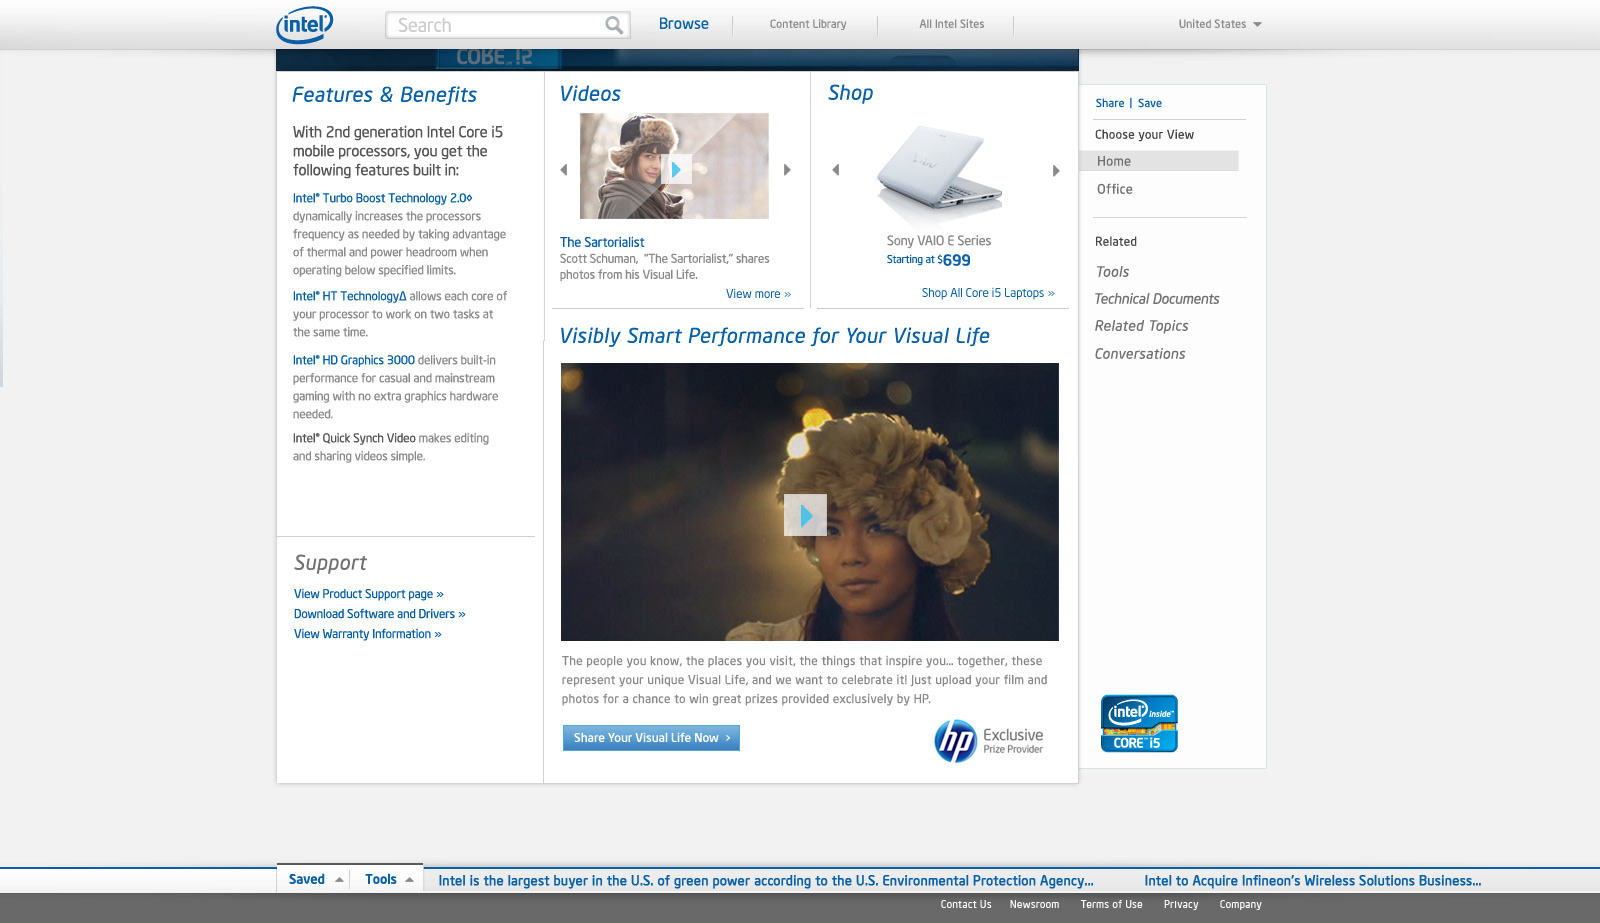The image size is (1600, 923).
Task: Open Download Software and Drivers
Action: coord(380,614)
